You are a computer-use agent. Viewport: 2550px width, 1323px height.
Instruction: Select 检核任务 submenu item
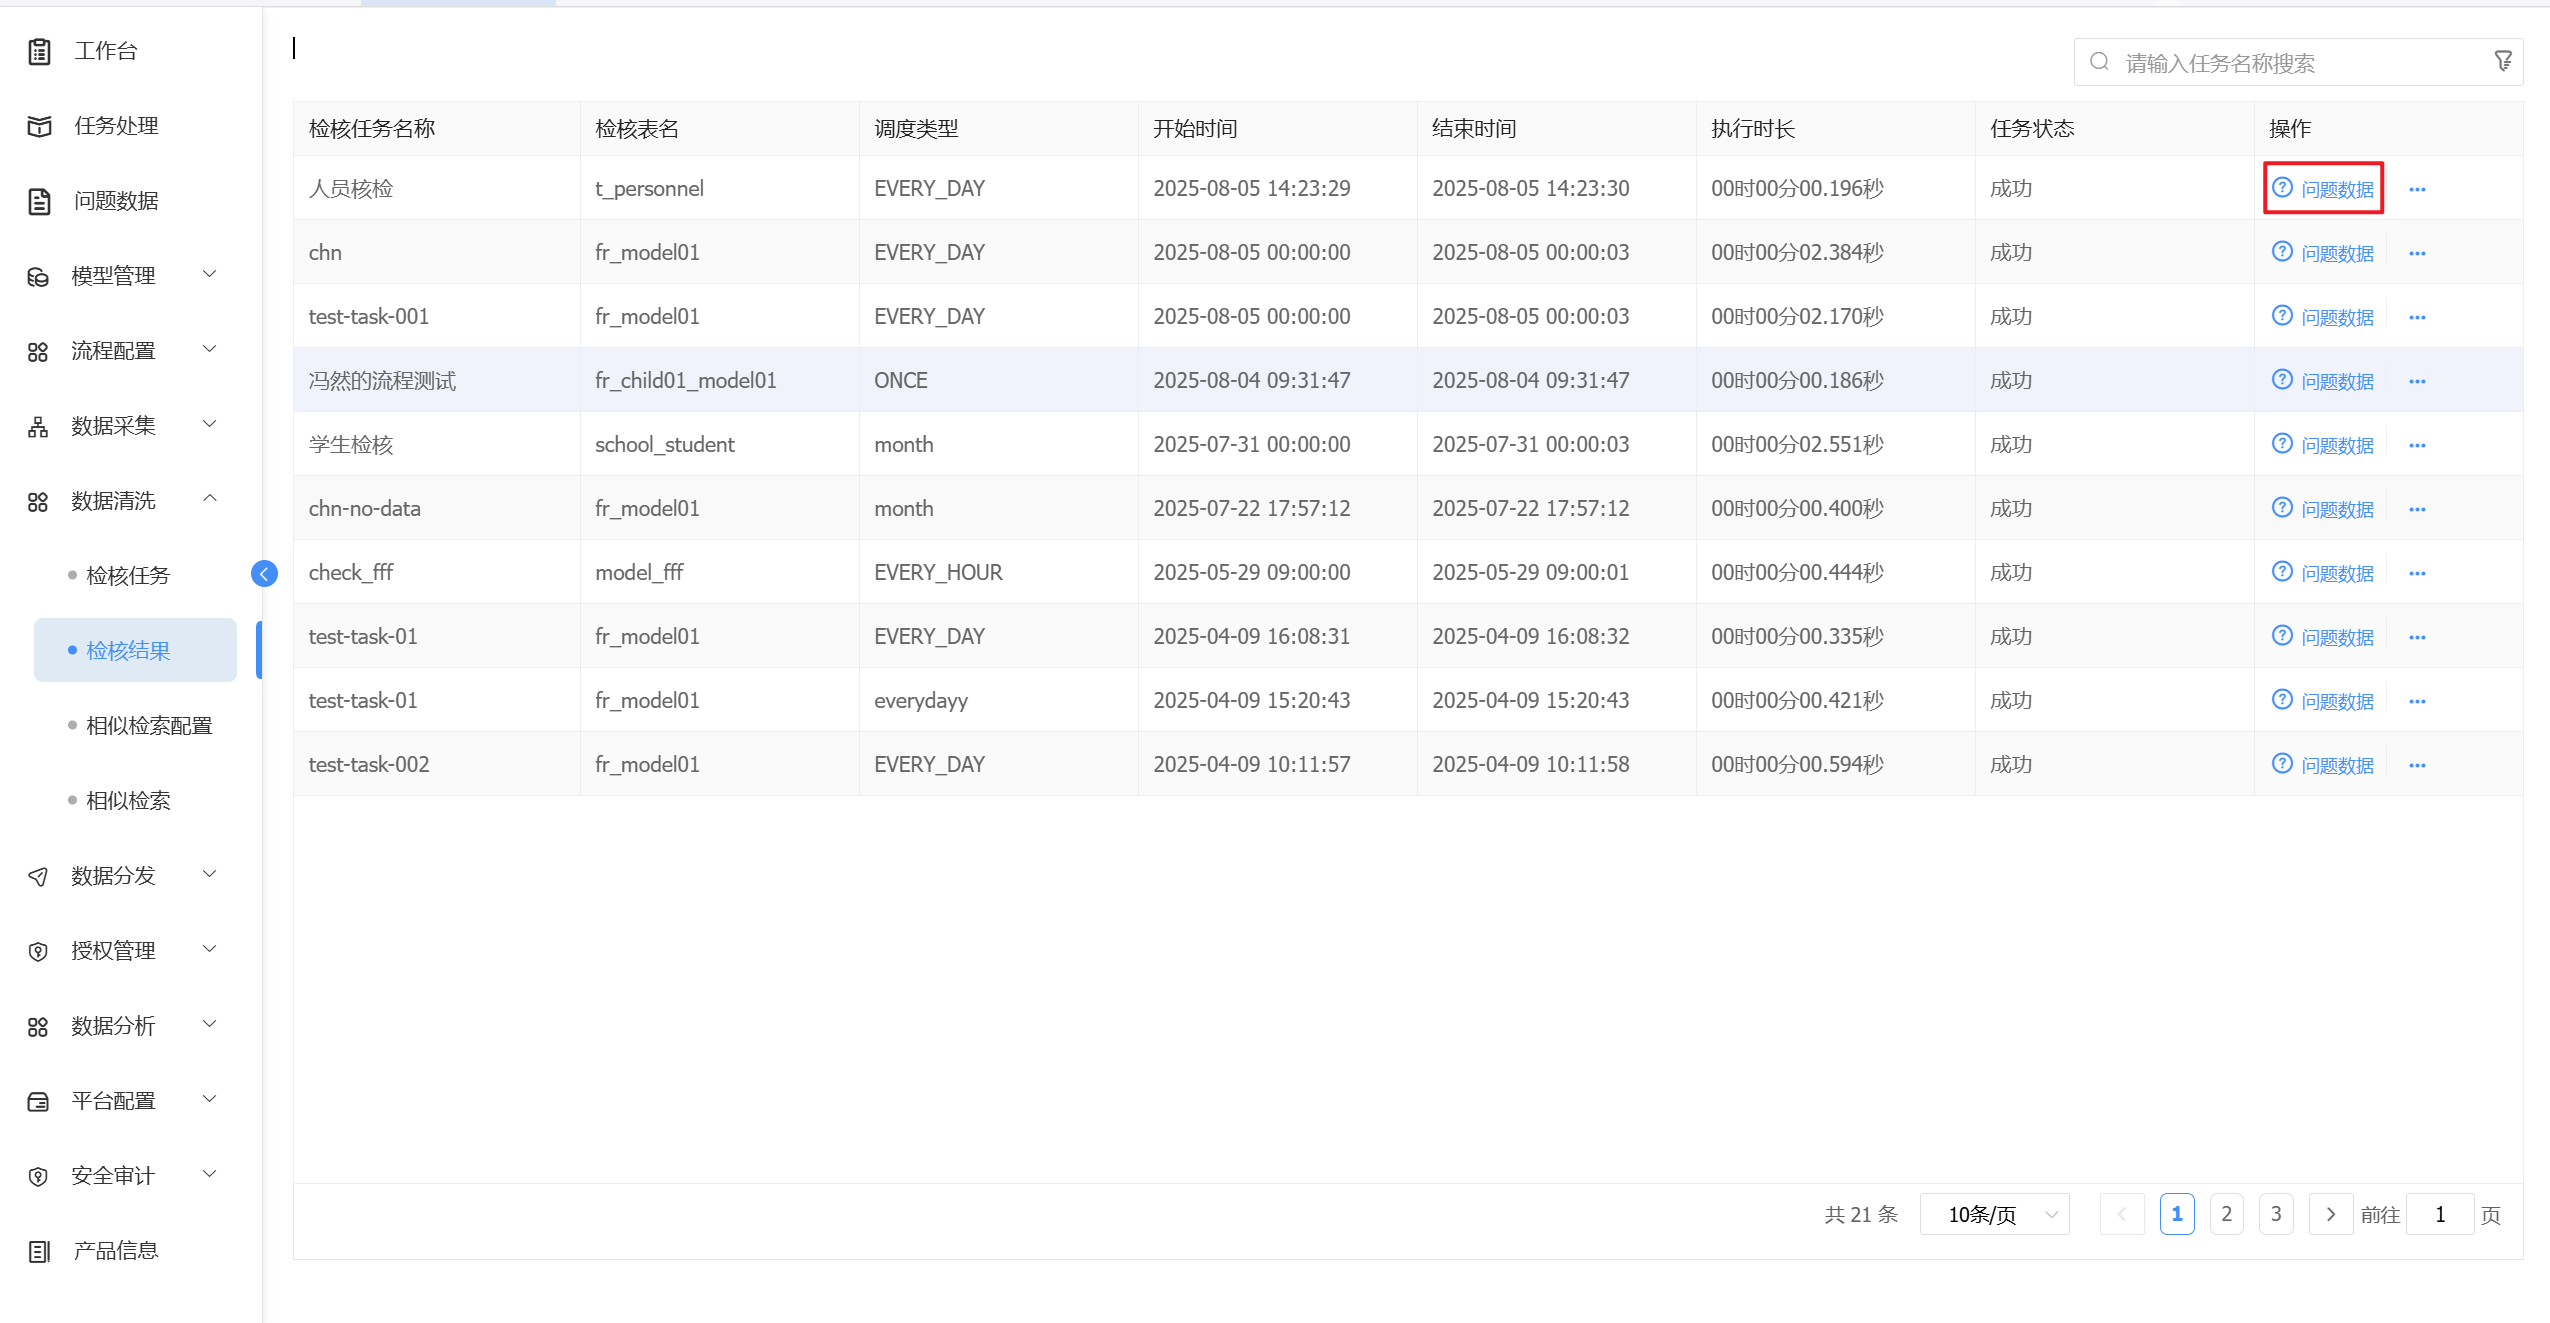pyautogui.click(x=128, y=575)
